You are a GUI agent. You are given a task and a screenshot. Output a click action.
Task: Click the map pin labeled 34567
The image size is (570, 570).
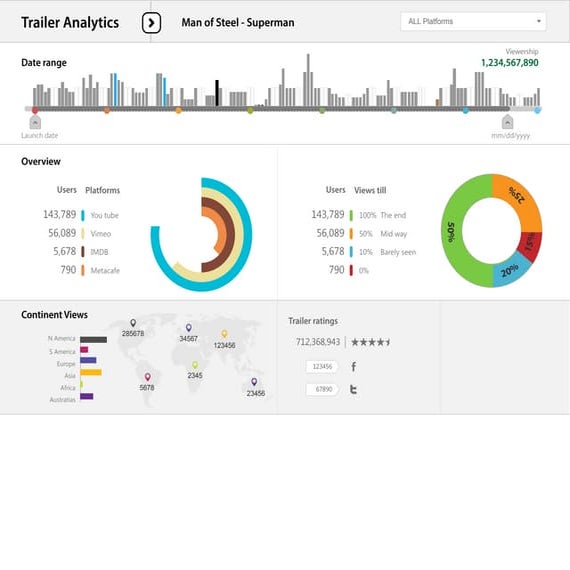click(x=188, y=328)
